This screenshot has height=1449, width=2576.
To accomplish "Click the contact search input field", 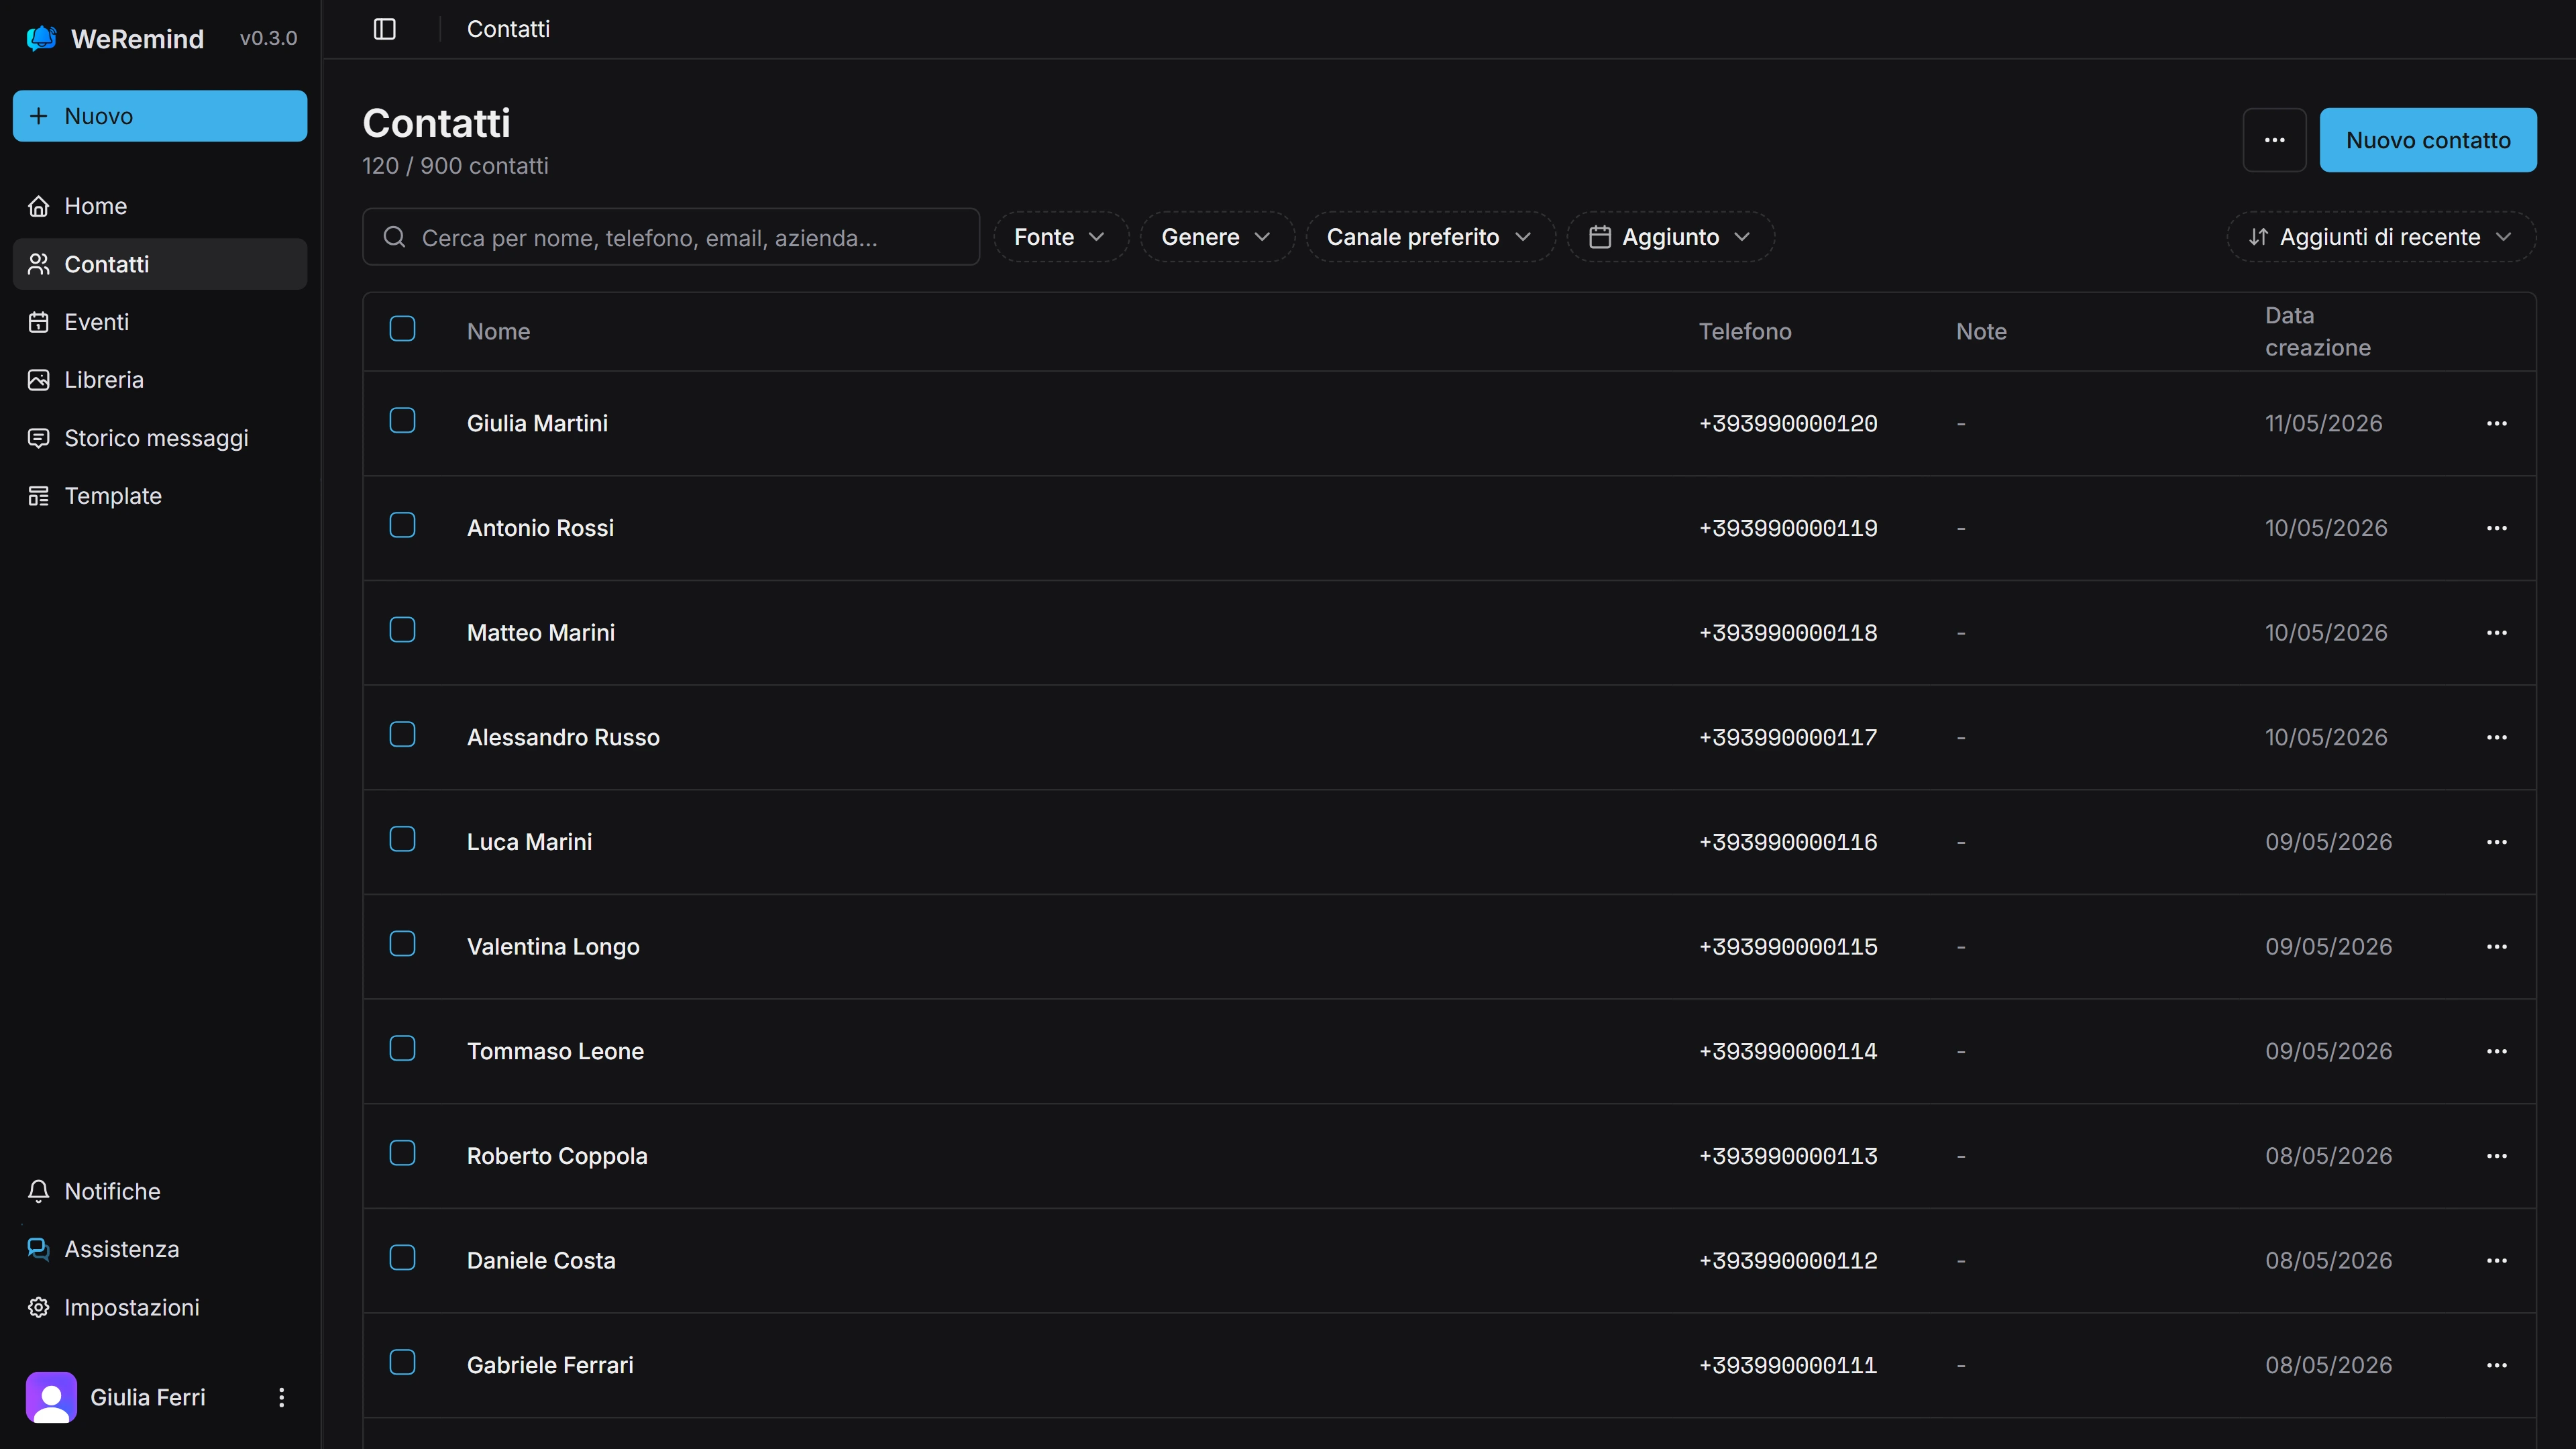I will (671, 237).
